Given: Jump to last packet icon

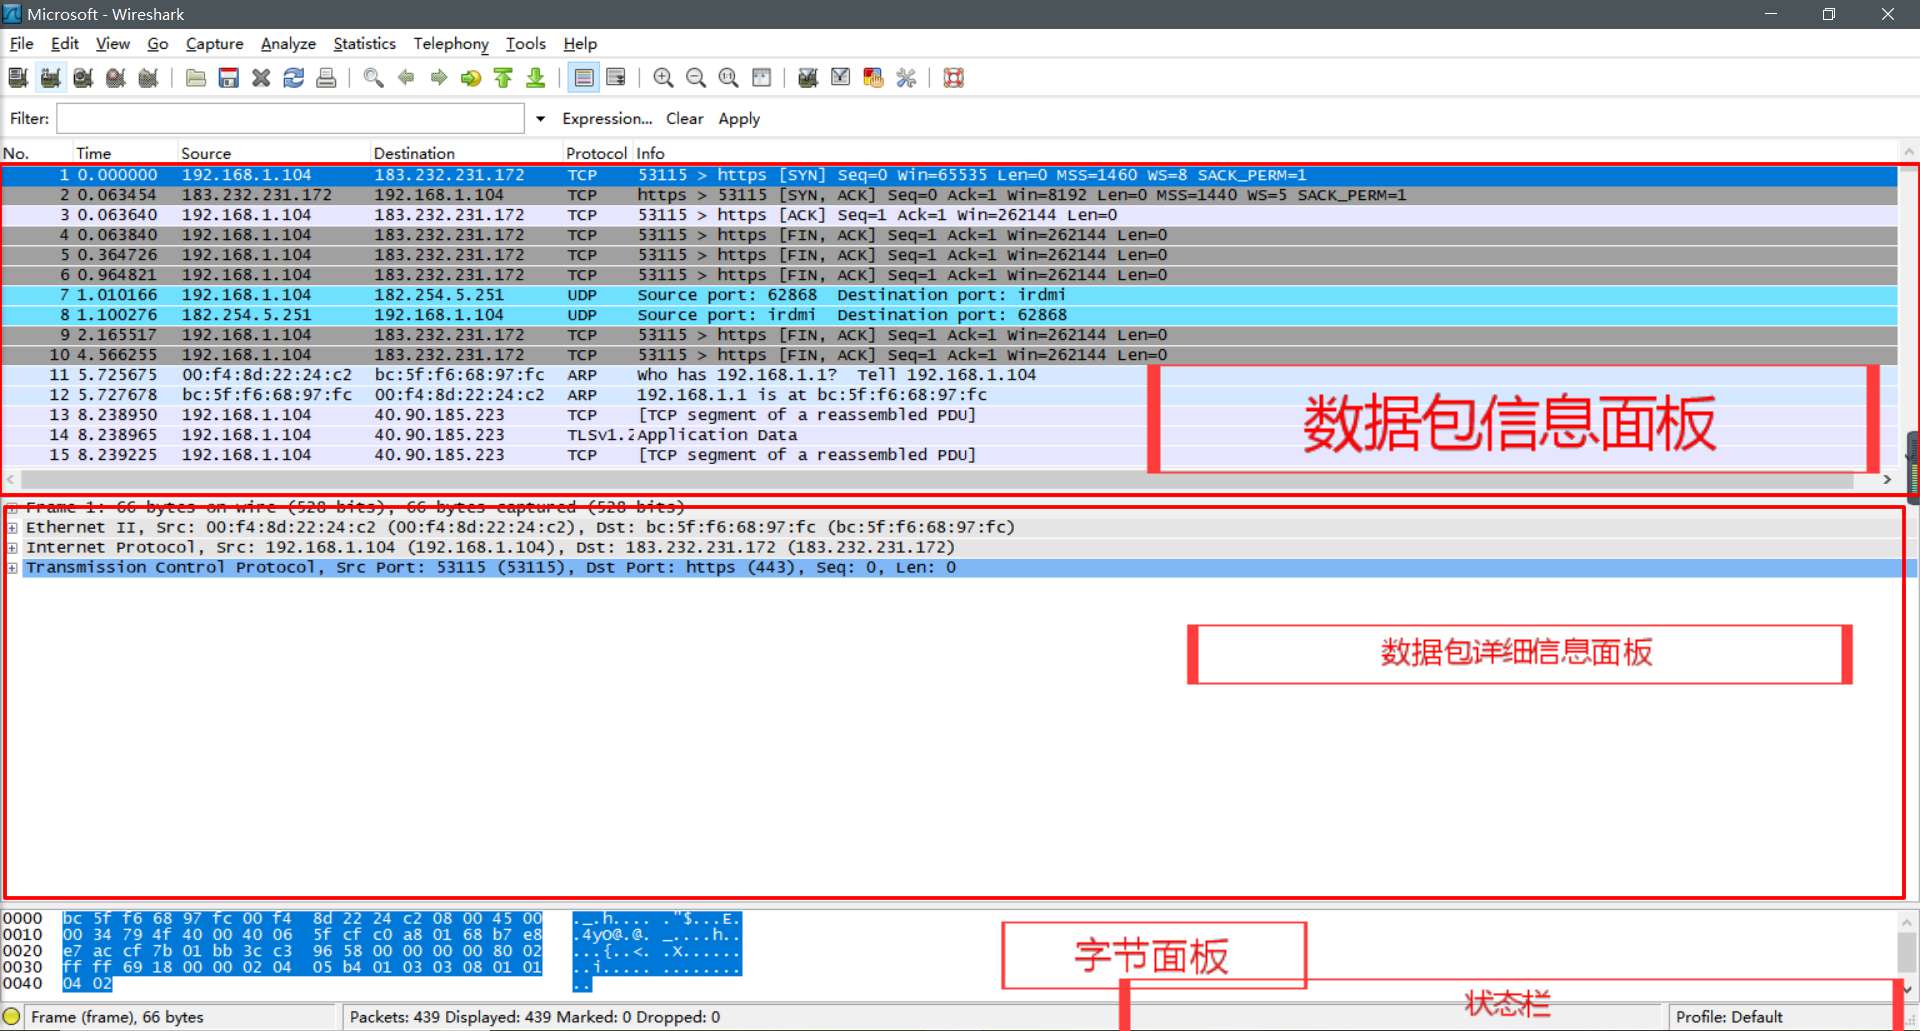Looking at the screenshot, I should tap(536, 78).
